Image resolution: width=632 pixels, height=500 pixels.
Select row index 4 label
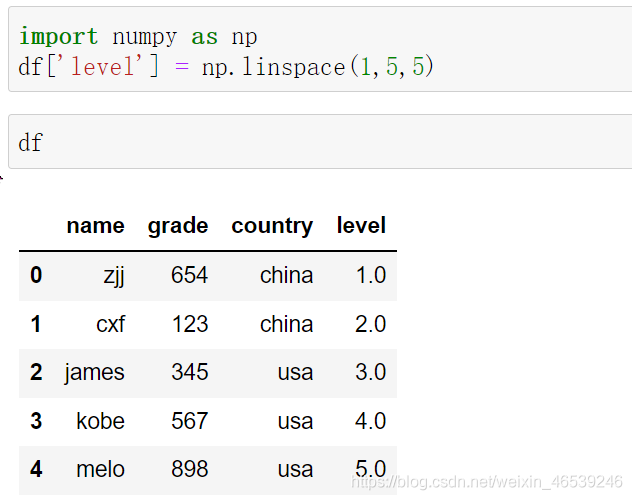pos(36,469)
